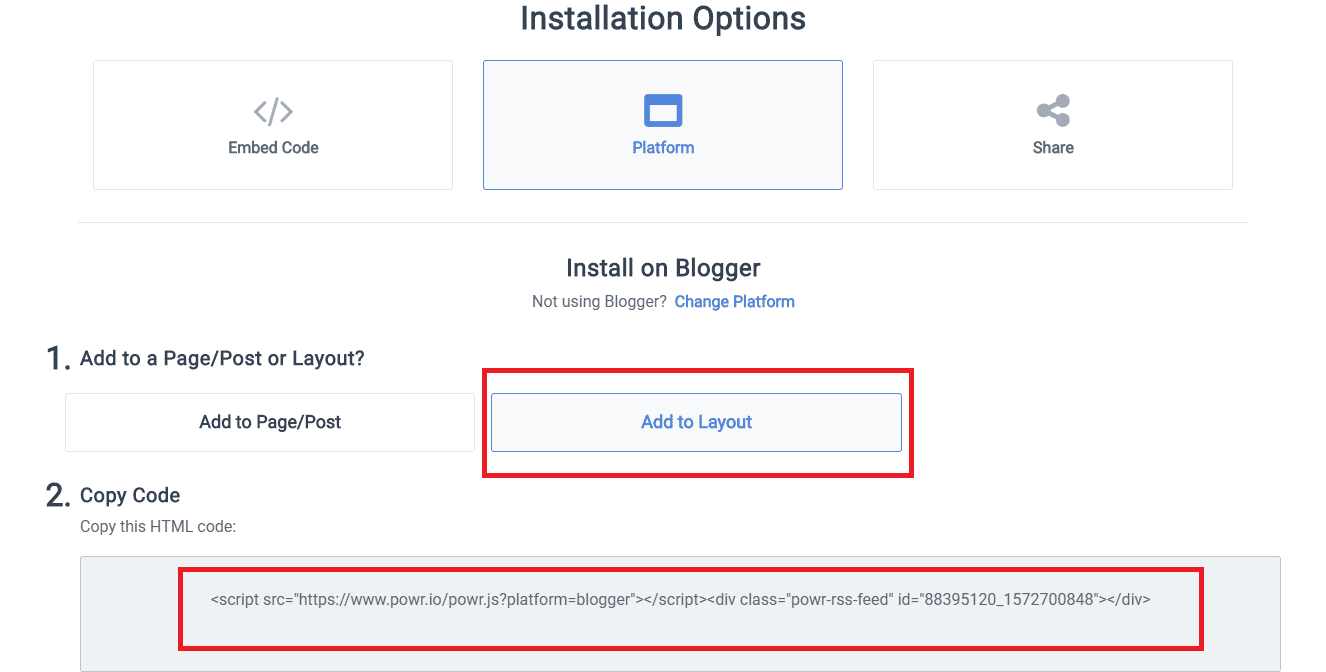The width and height of the screenshot is (1326, 672).
Task: Click the Share nodes icon
Action: pyautogui.click(x=1053, y=110)
